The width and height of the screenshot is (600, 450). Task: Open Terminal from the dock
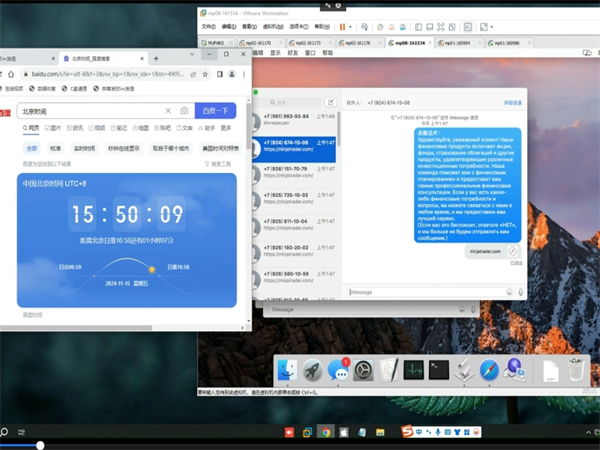[x=438, y=370]
